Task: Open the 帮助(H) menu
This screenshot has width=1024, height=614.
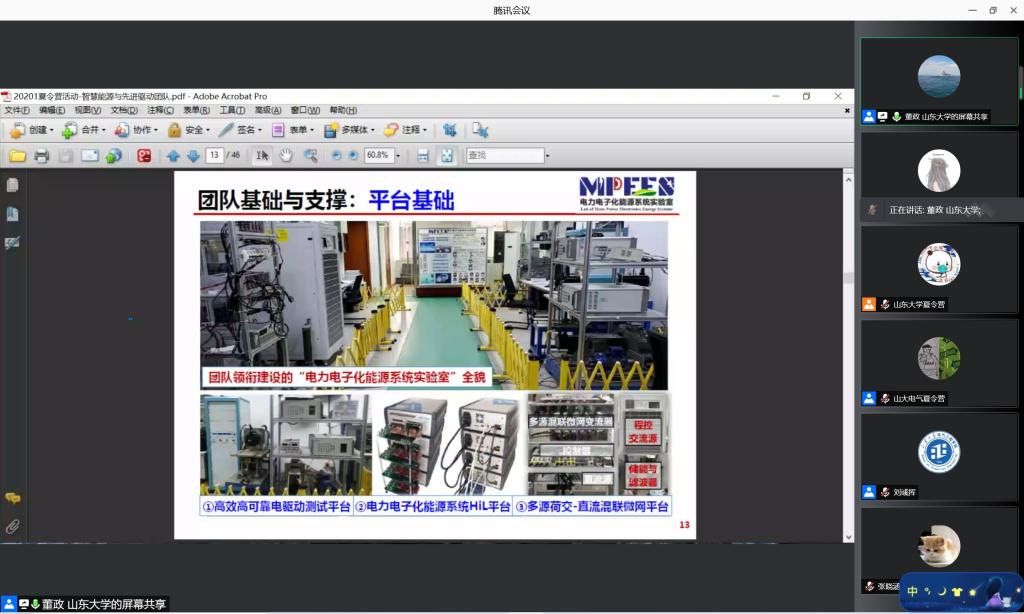Action: coord(343,110)
